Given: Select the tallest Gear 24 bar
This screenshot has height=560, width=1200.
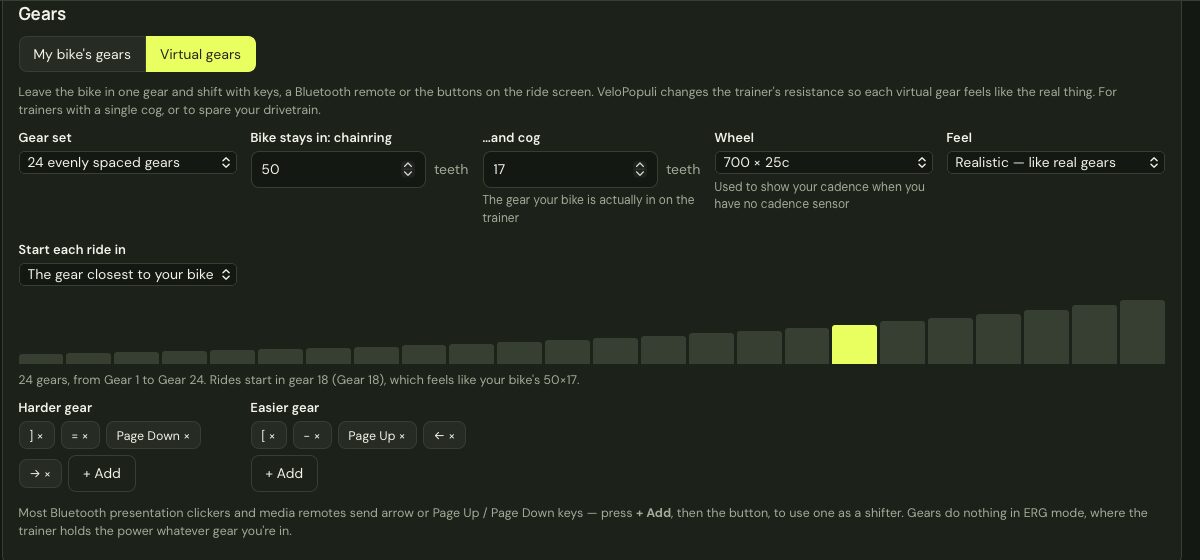Looking at the screenshot, I should [x=1142, y=332].
